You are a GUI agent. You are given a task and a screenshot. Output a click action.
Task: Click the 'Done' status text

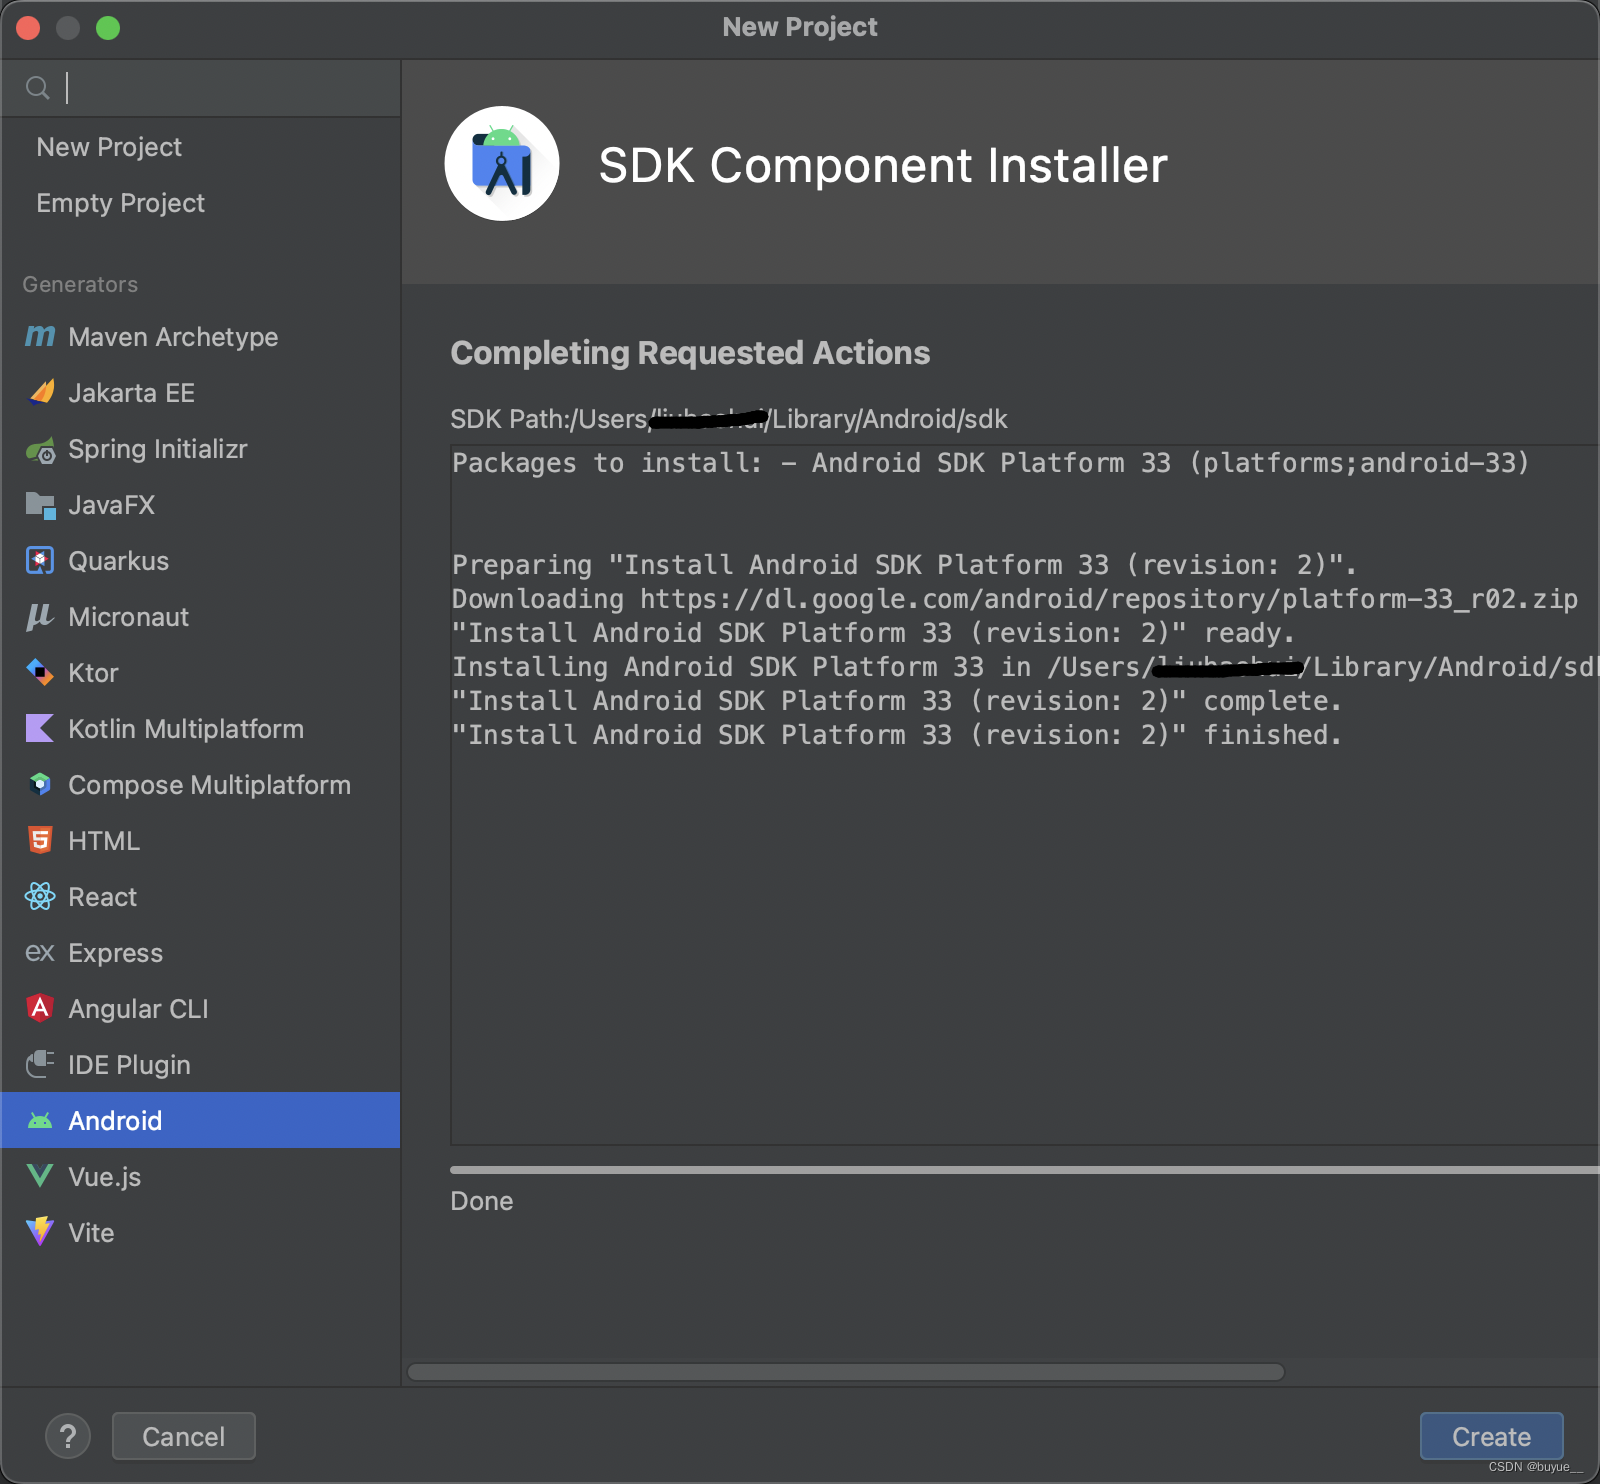(482, 1201)
